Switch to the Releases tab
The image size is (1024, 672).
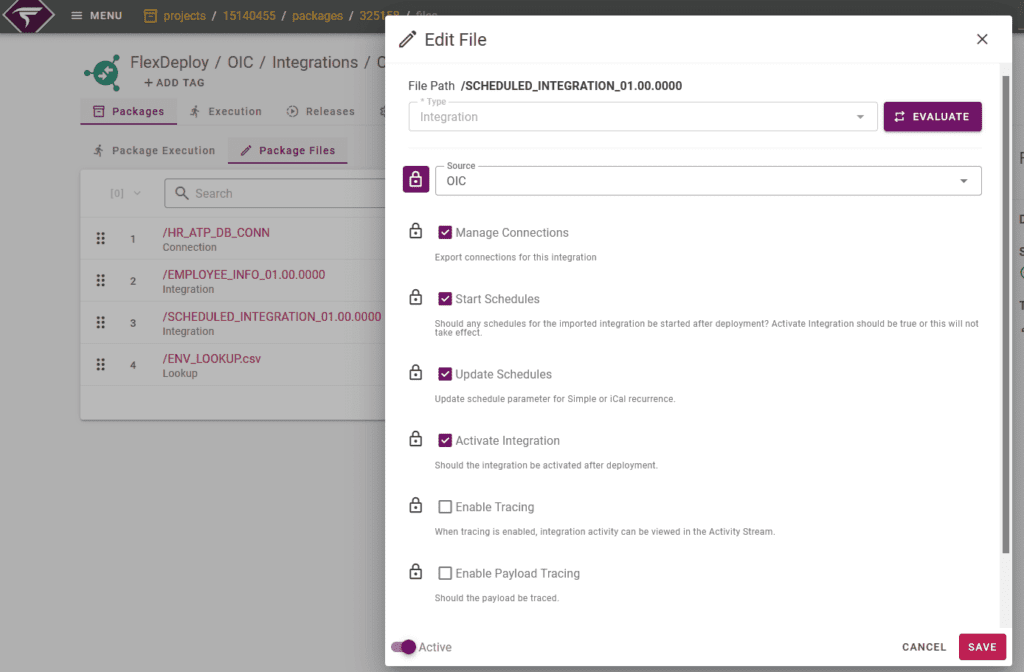coord(321,111)
